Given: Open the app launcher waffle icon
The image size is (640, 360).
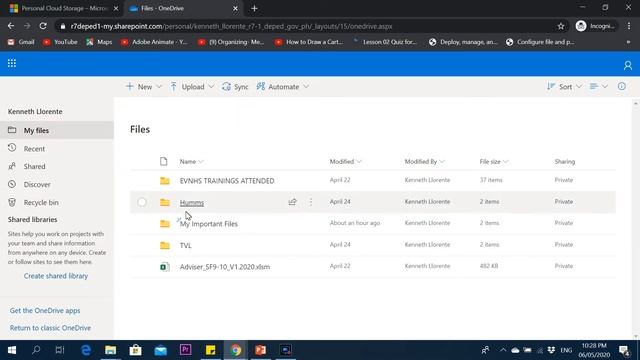Looking at the screenshot, I should (12, 63).
